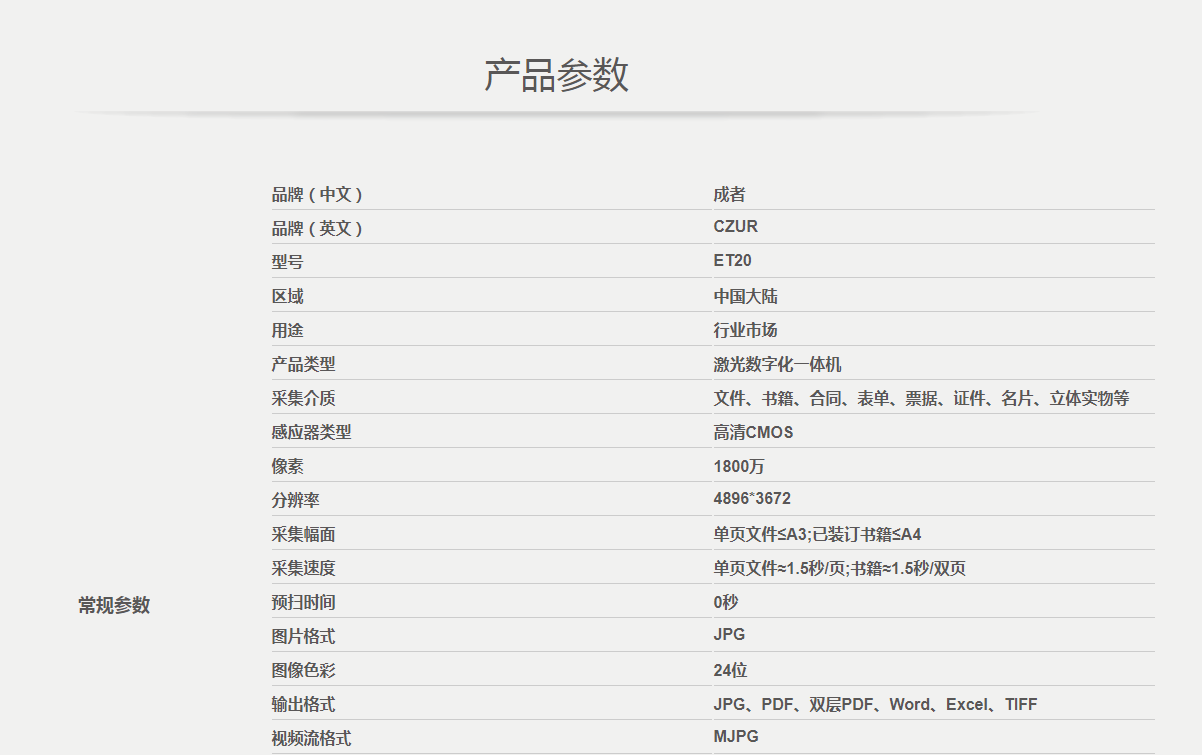Viewport: 1202px width, 755px height.
Task: Click the 视频流格式 label
Action: coord(311,739)
